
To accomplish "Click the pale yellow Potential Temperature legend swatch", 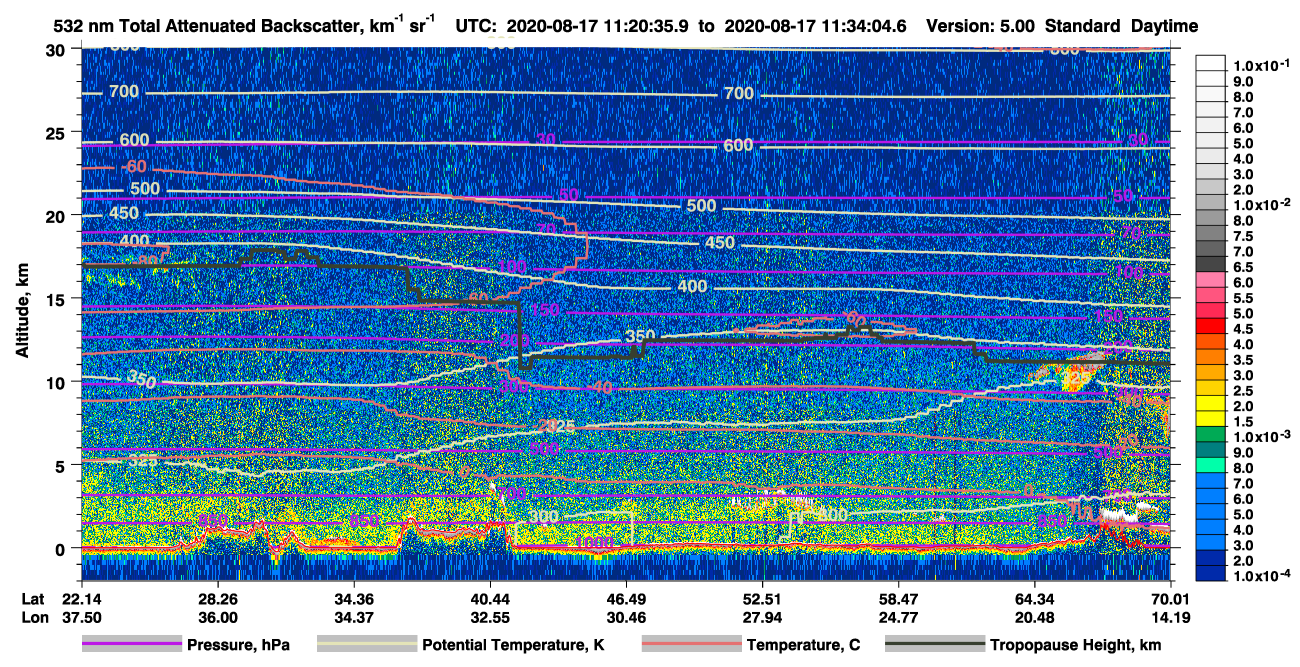I will (366, 645).
